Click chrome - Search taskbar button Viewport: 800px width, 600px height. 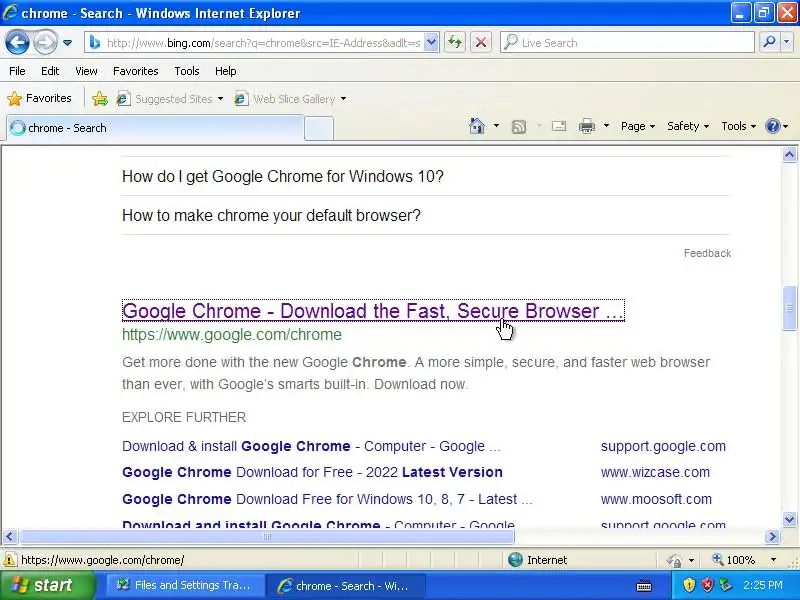click(345, 586)
